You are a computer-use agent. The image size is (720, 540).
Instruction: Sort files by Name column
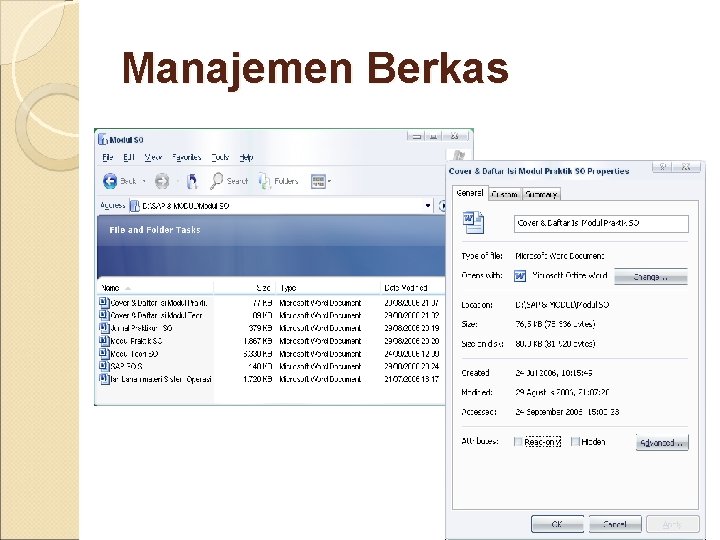[155, 288]
